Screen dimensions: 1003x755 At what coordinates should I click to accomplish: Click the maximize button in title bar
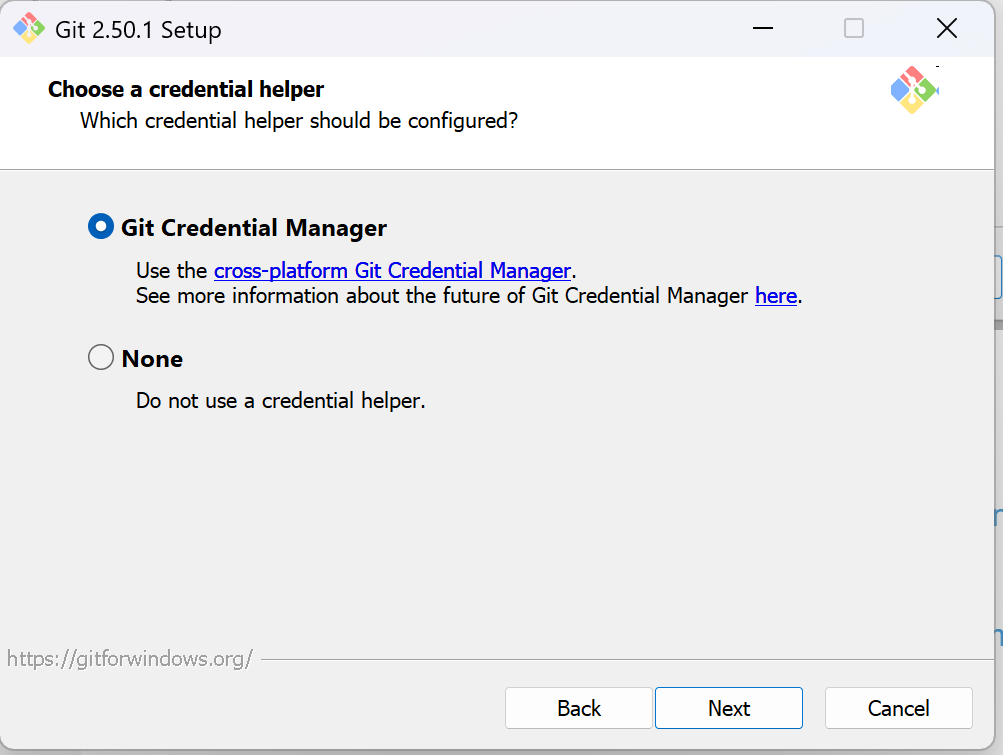click(x=853, y=28)
